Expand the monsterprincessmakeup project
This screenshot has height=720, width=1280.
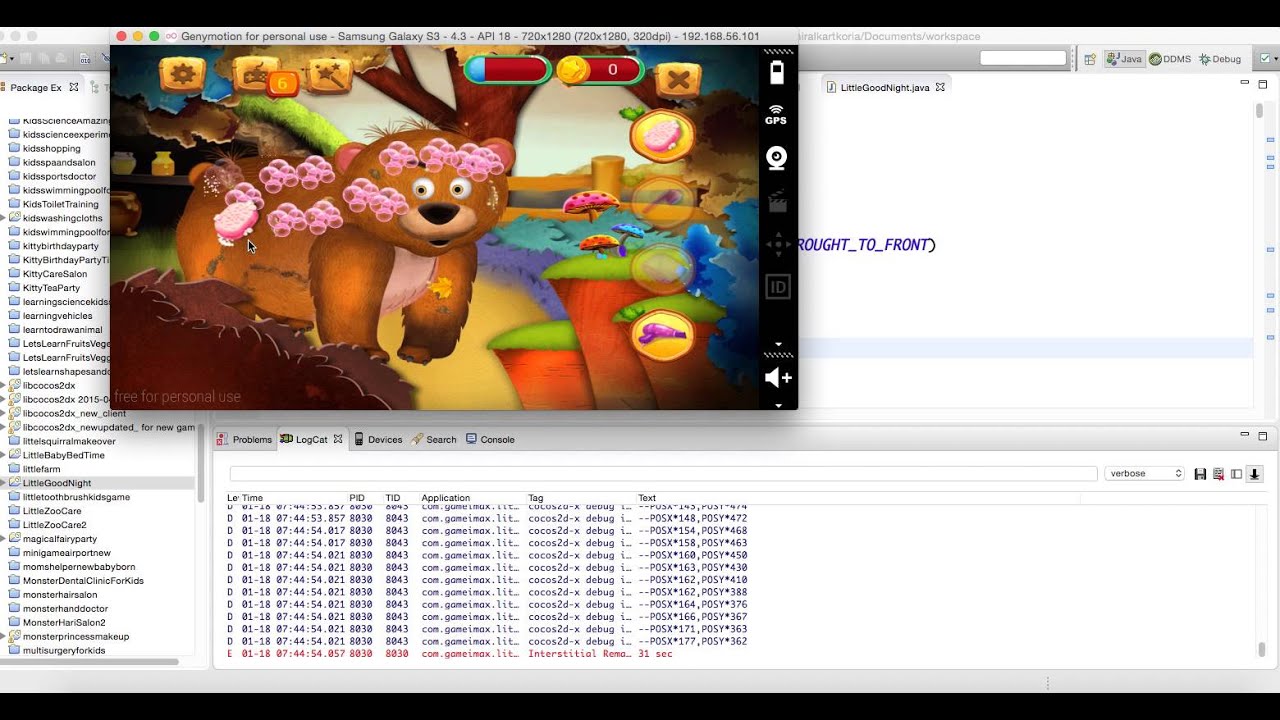click(3, 636)
